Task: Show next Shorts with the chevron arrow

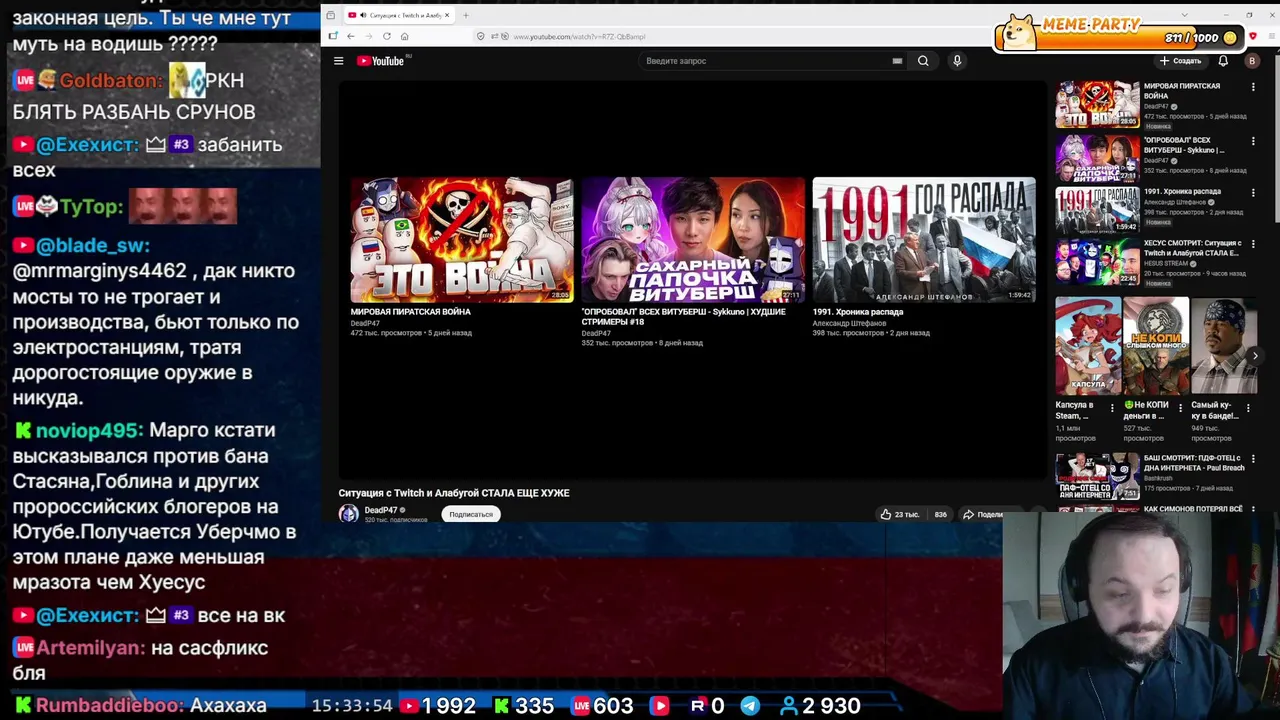Action: [1255, 355]
